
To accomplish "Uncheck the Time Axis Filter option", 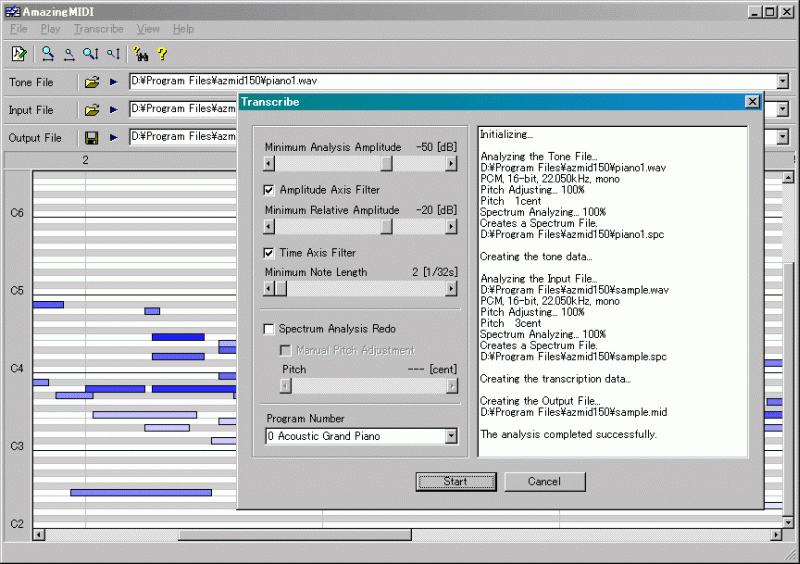I will (x=268, y=253).
